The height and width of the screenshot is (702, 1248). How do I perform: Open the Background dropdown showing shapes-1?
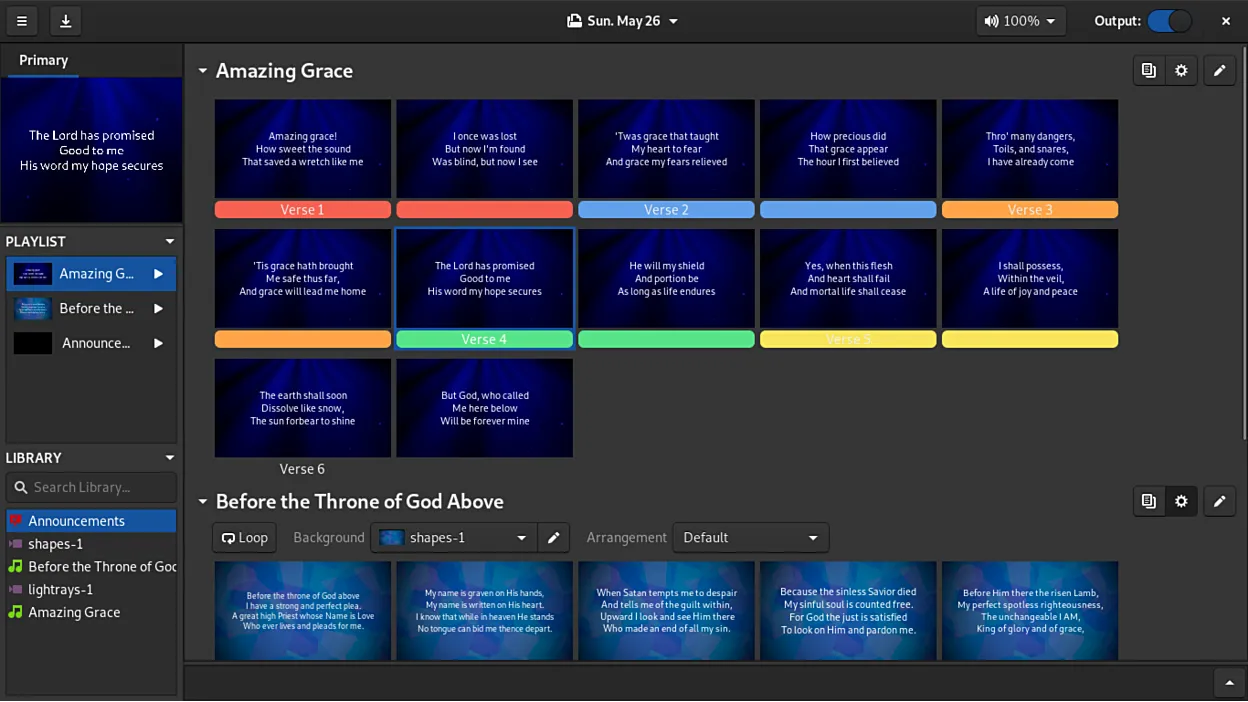453,537
